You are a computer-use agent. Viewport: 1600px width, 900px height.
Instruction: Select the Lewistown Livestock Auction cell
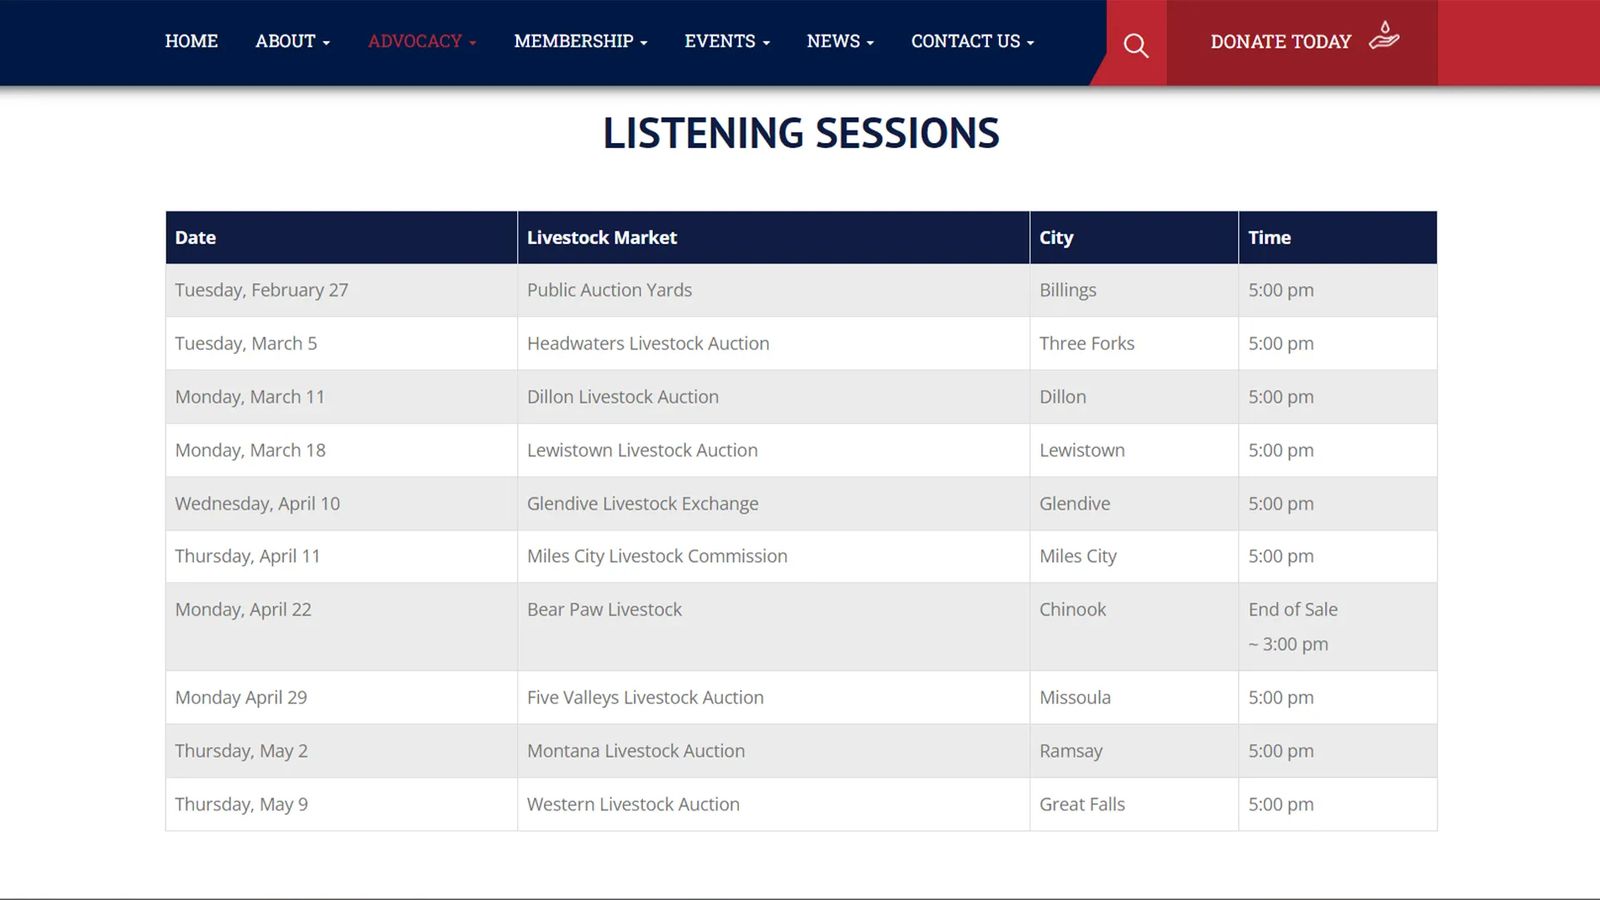773,450
